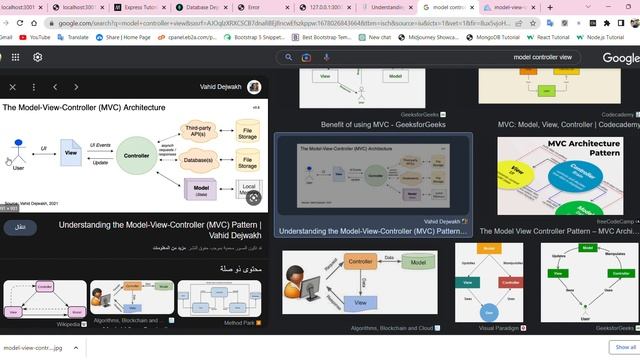Switch to the Error tab
This screenshot has height=360, width=640.
click(263, 7)
